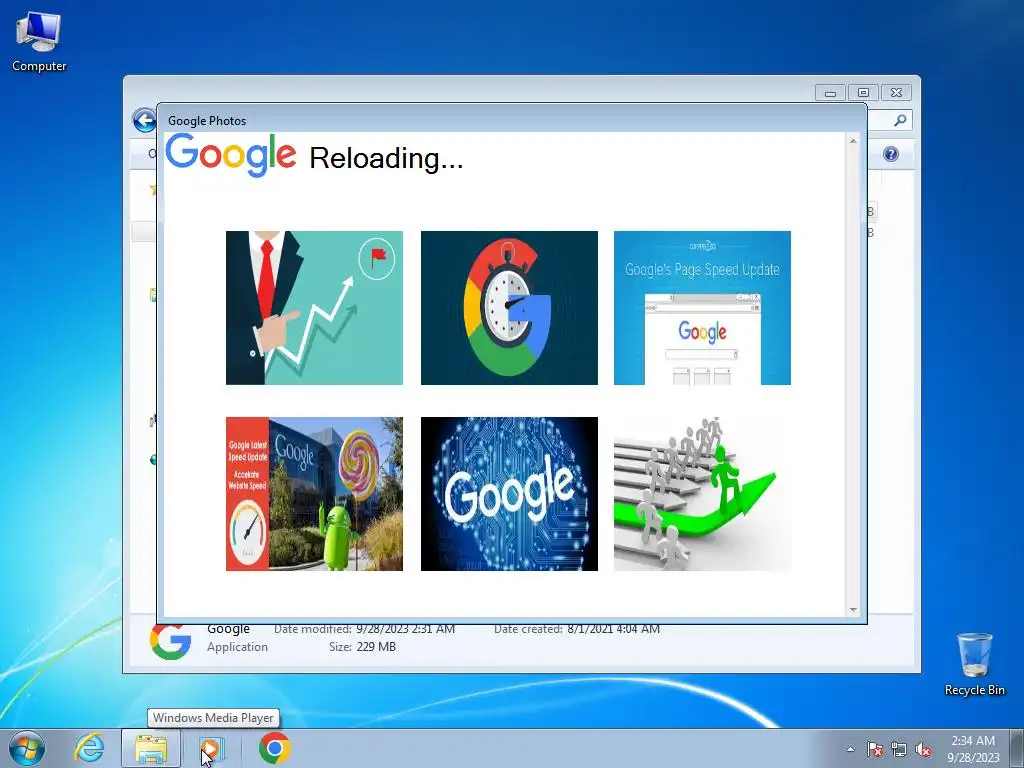Click the Date modified 9/28/2023 detail

click(x=364, y=629)
